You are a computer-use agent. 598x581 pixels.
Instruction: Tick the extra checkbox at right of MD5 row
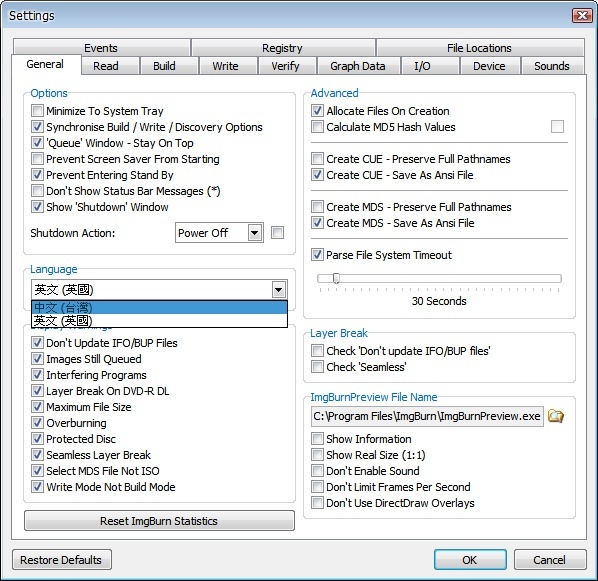click(x=557, y=126)
